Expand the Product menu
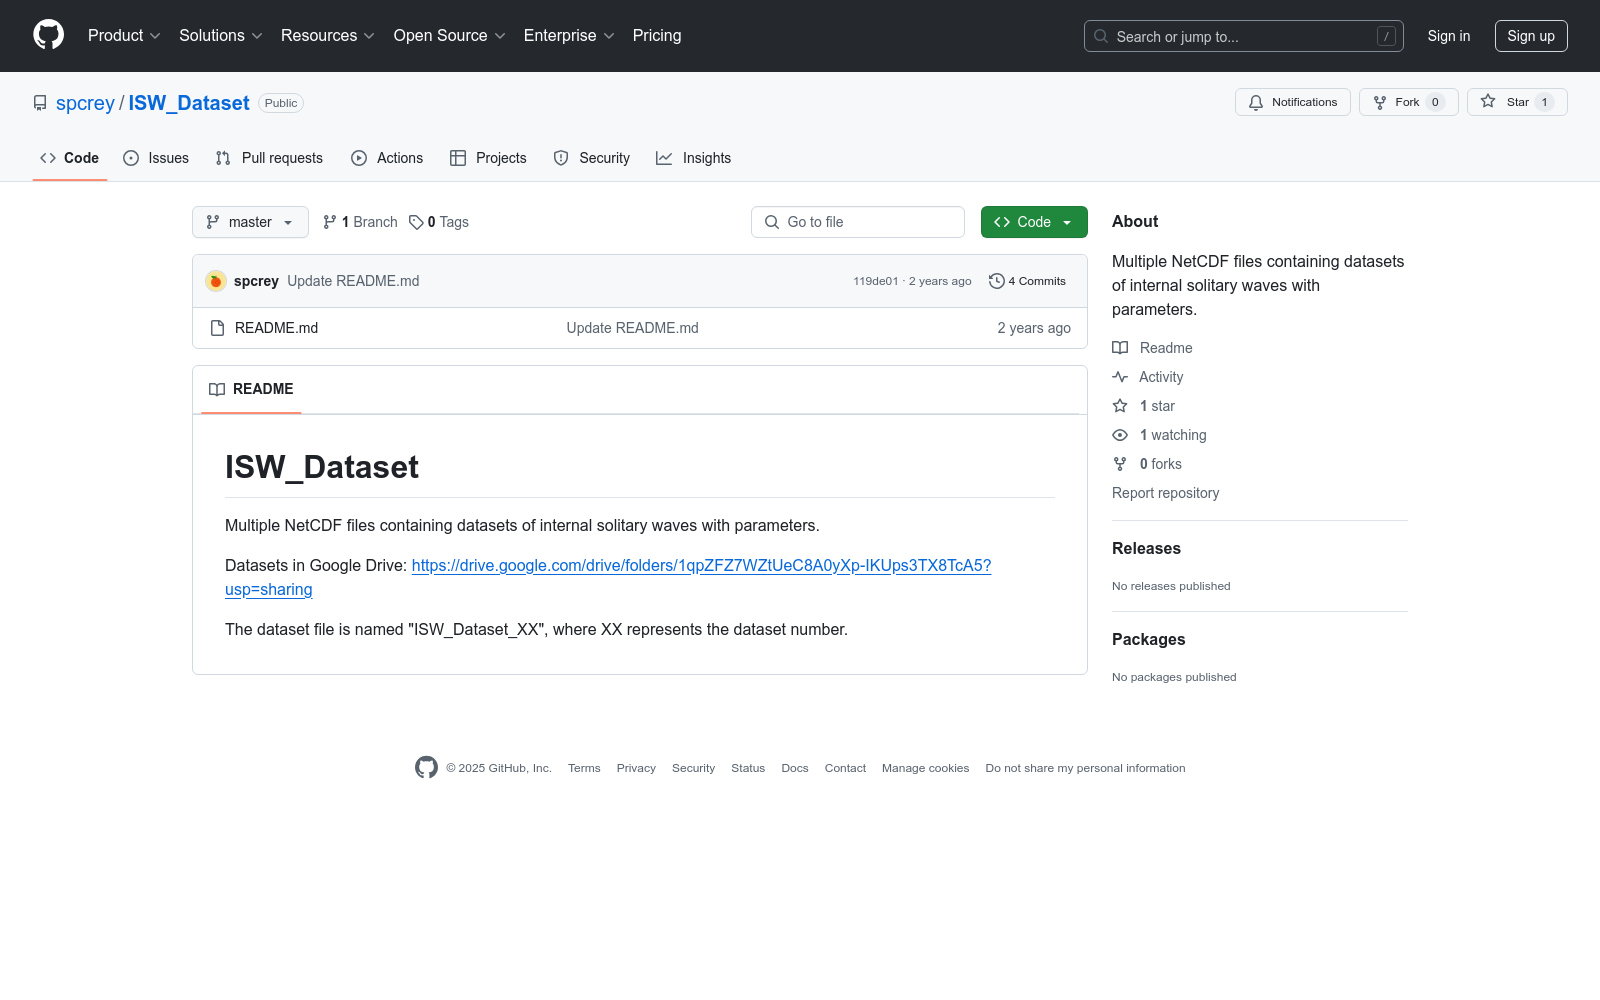Image resolution: width=1600 pixels, height=1000 pixels. pos(124,35)
